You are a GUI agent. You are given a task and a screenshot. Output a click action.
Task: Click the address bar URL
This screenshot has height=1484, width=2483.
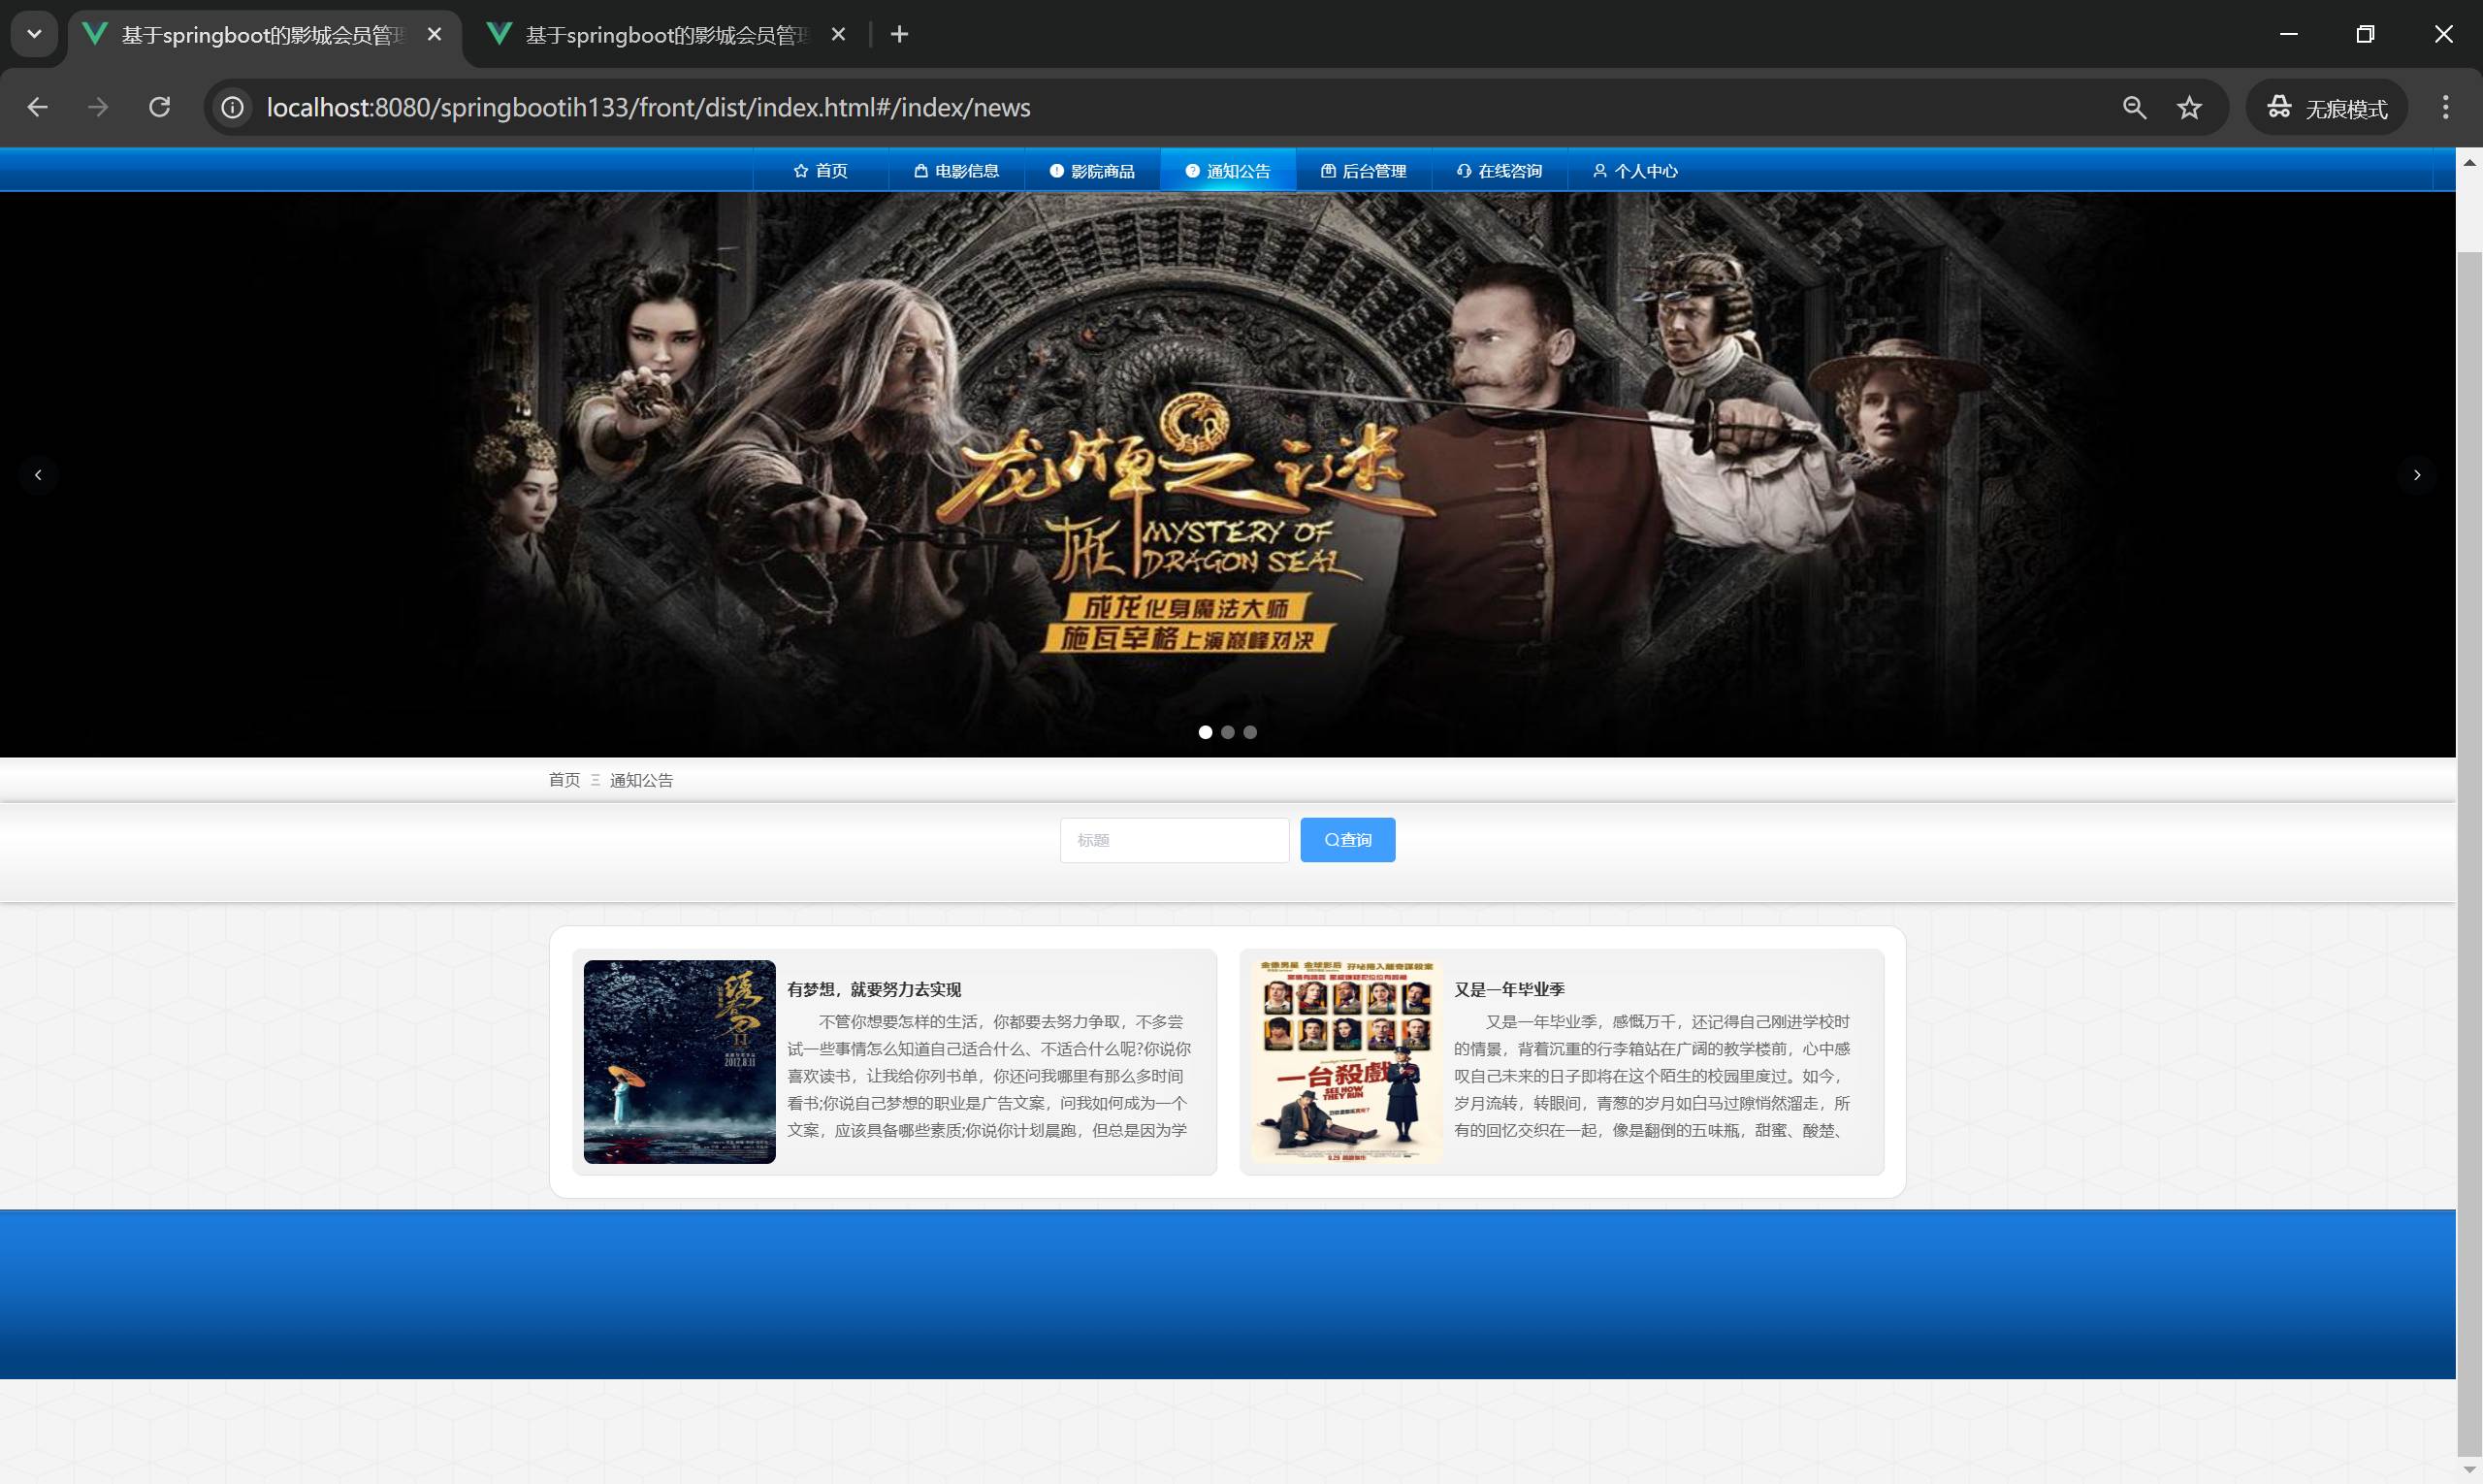[648, 107]
